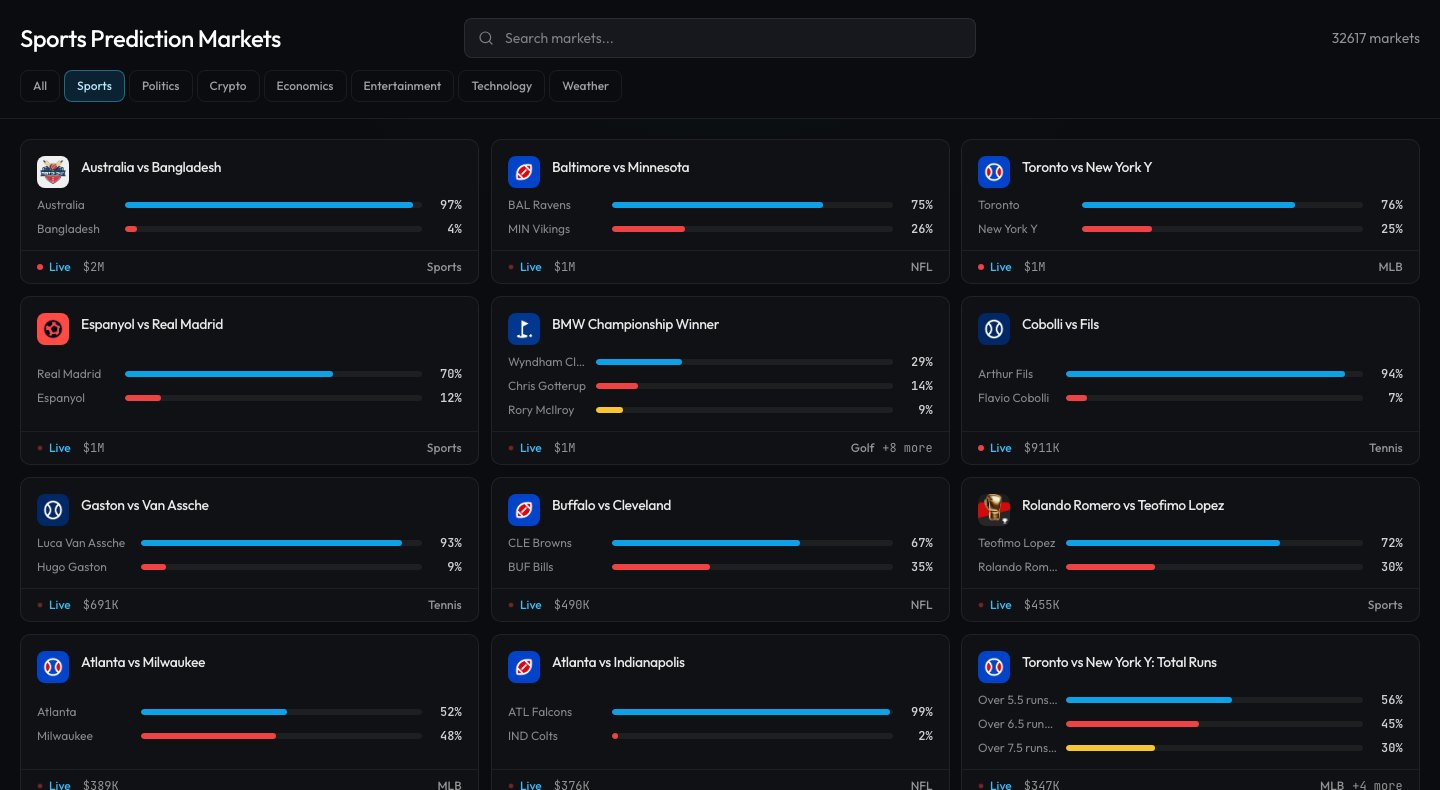Click the Gaston vs Van Assche tennis icon
Image resolution: width=1440 pixels, height=790 pixels.
click(53, 510)
